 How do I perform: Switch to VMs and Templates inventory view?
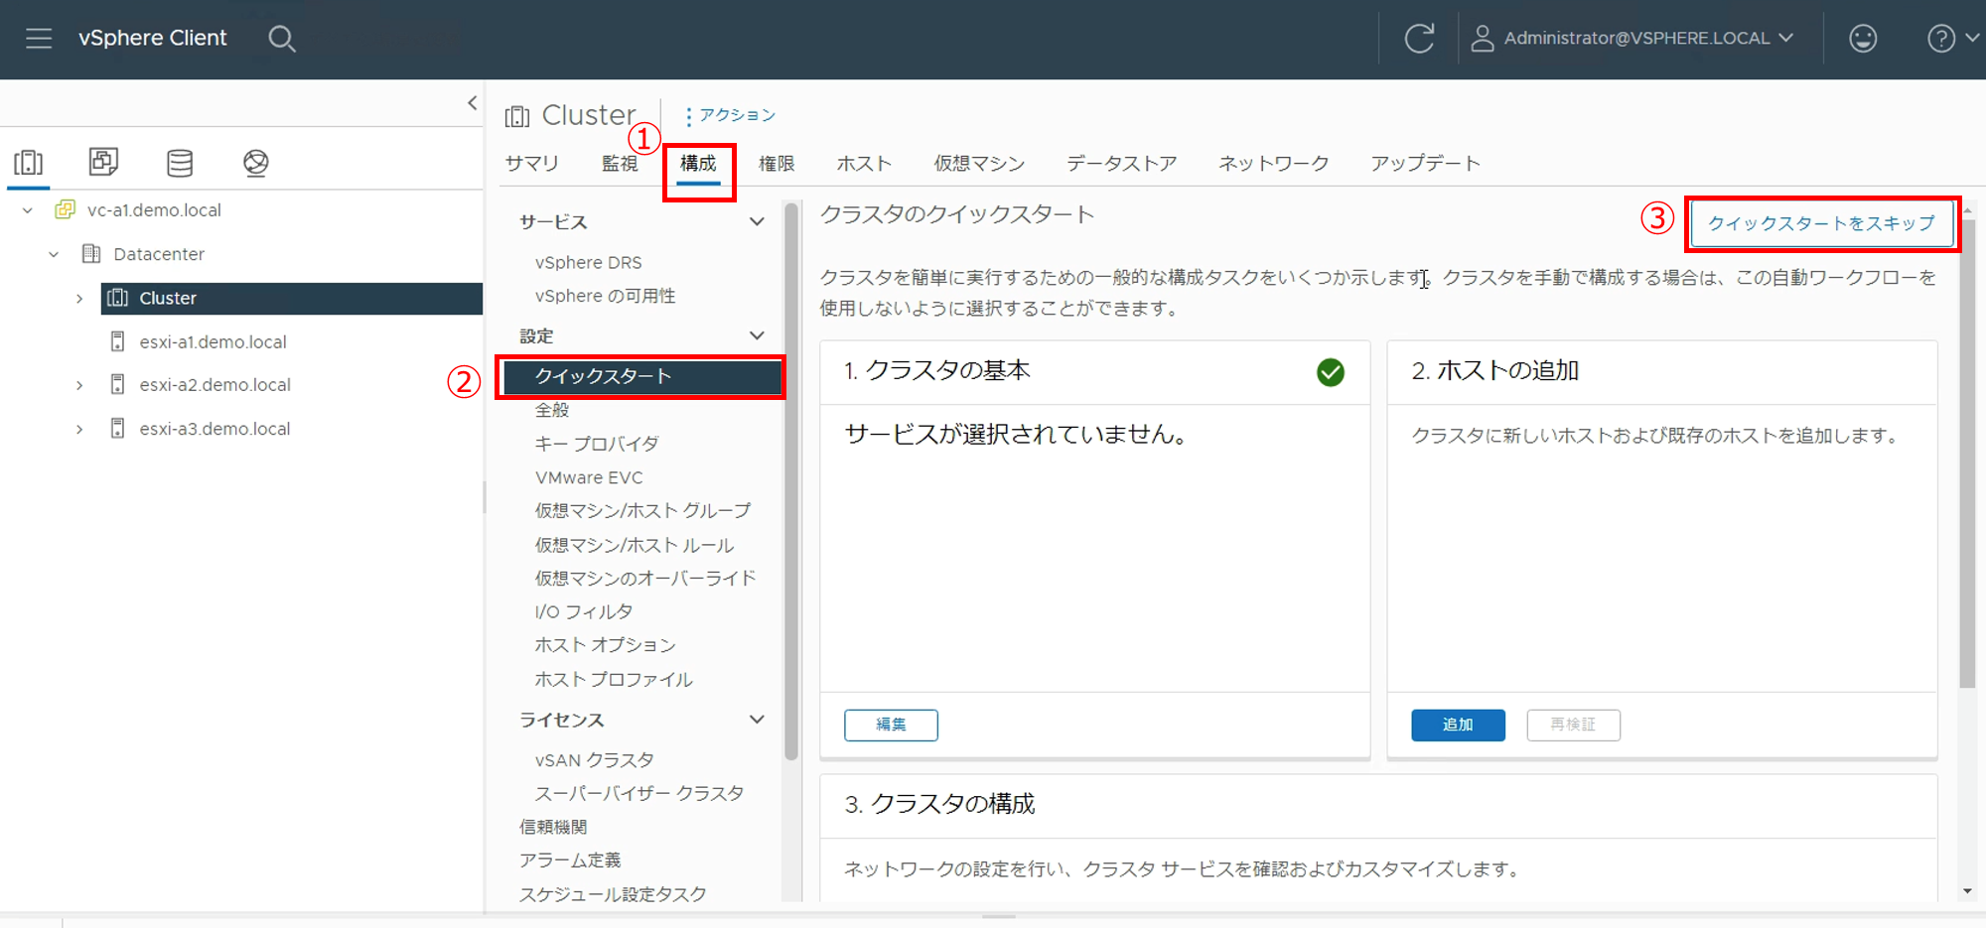pyautogui.click(x=103, y=162)
